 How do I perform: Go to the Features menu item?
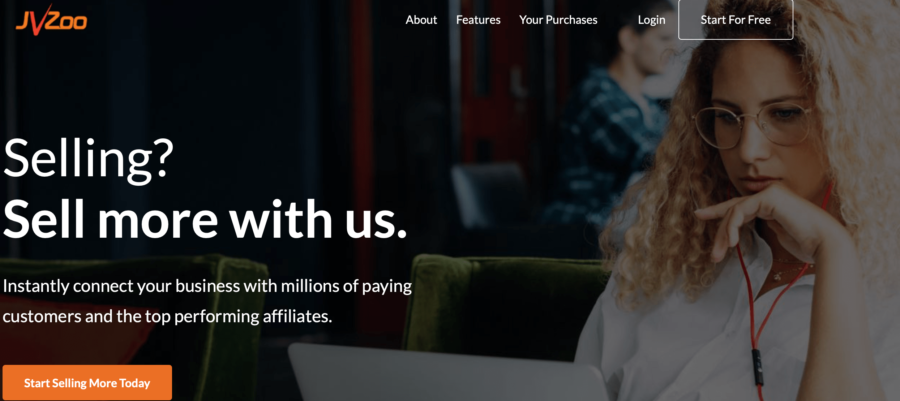tap(478, 20)
